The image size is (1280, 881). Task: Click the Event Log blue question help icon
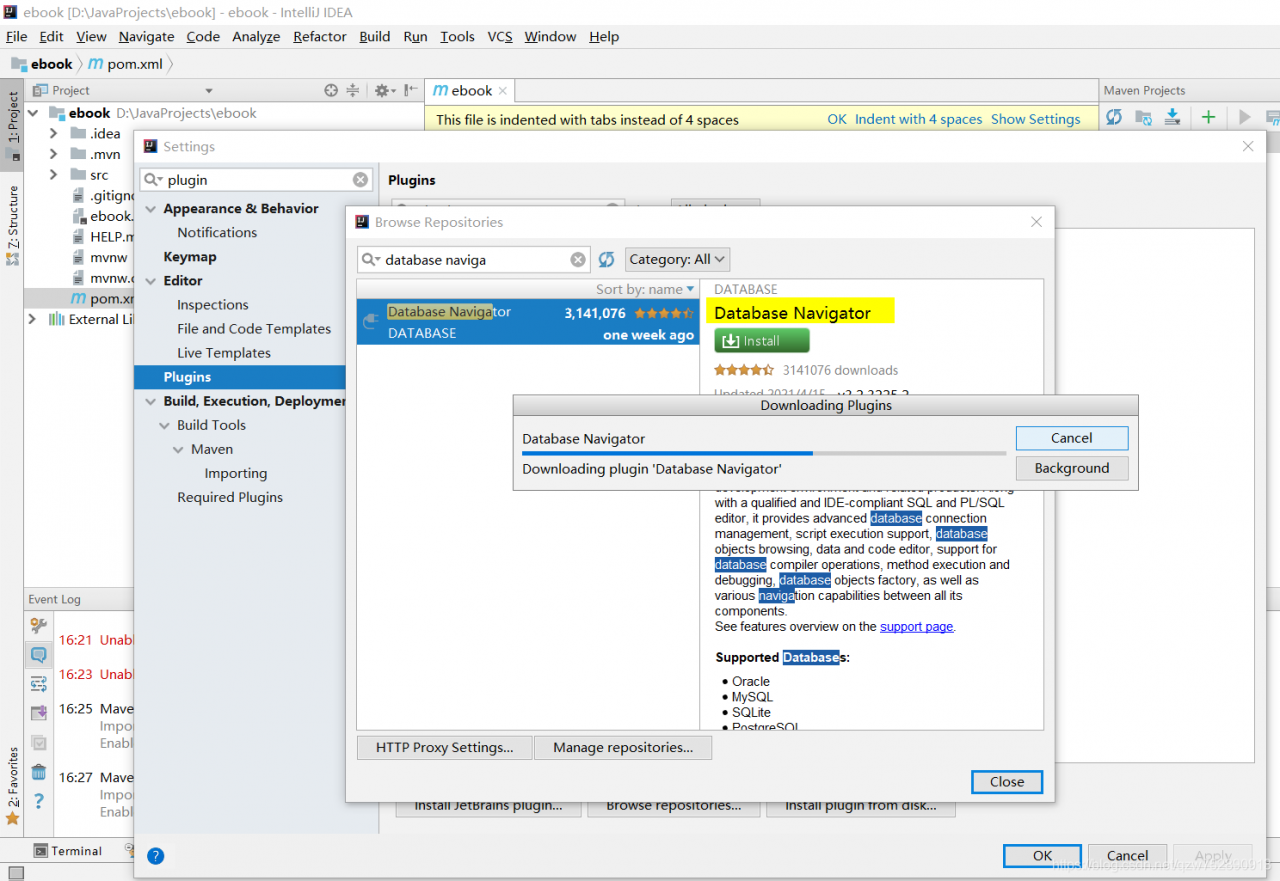pyautogui.click(x=38, y=801)
